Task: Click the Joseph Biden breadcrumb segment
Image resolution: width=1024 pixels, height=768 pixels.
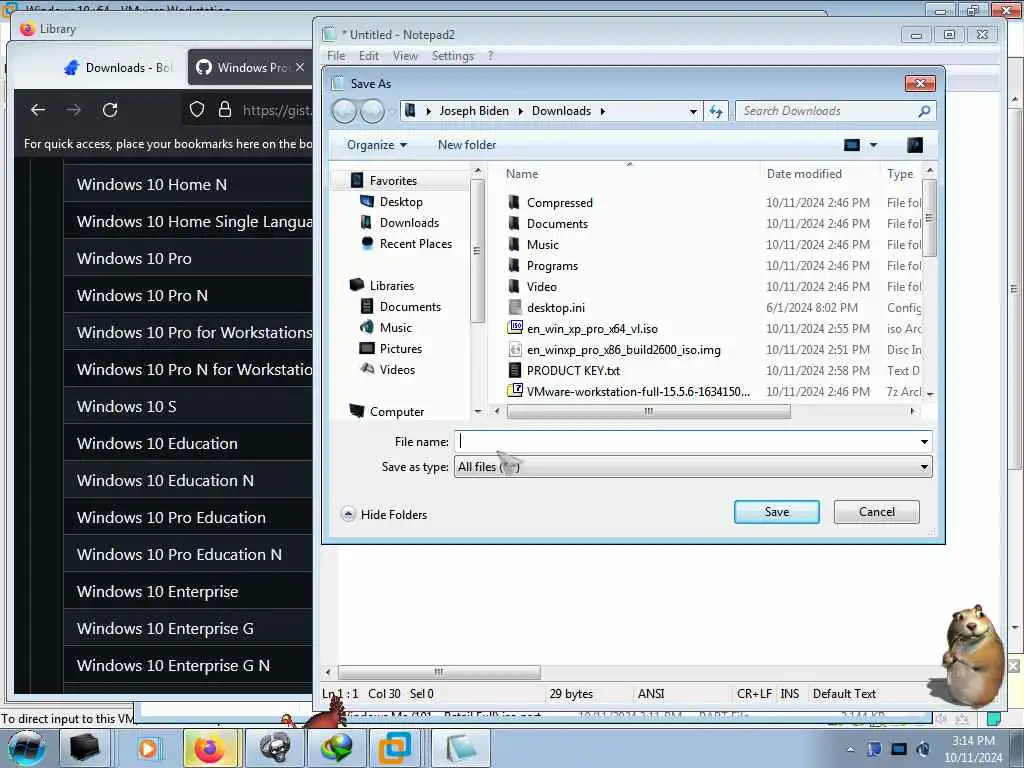Action: tap(473, 111)
